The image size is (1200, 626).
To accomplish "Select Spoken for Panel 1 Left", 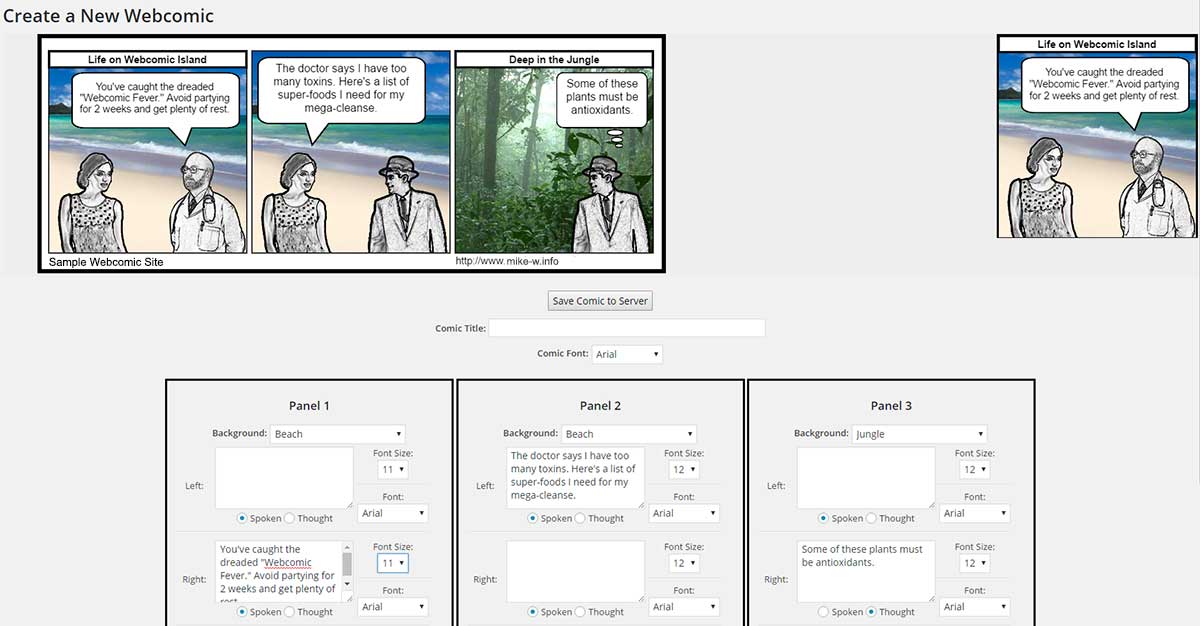I will click(242, 518).
